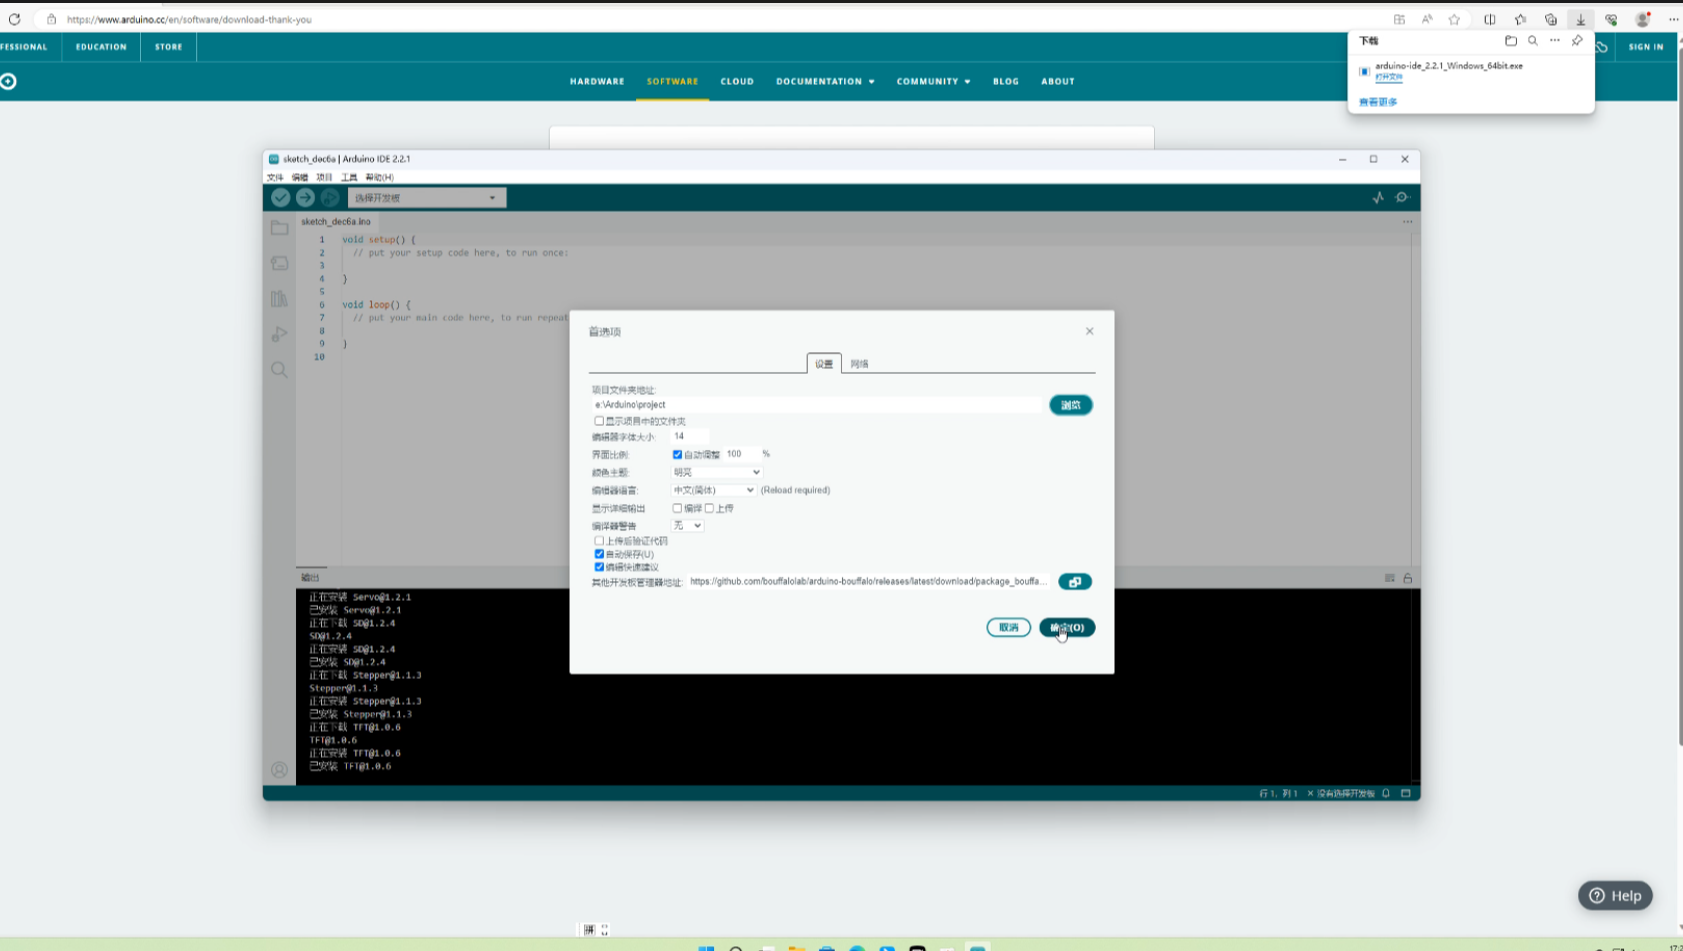The width and height of the screenshot is (1683, 951).
Task: Click the OK (O) button in preferences
Action: (x=1067, y=628)
